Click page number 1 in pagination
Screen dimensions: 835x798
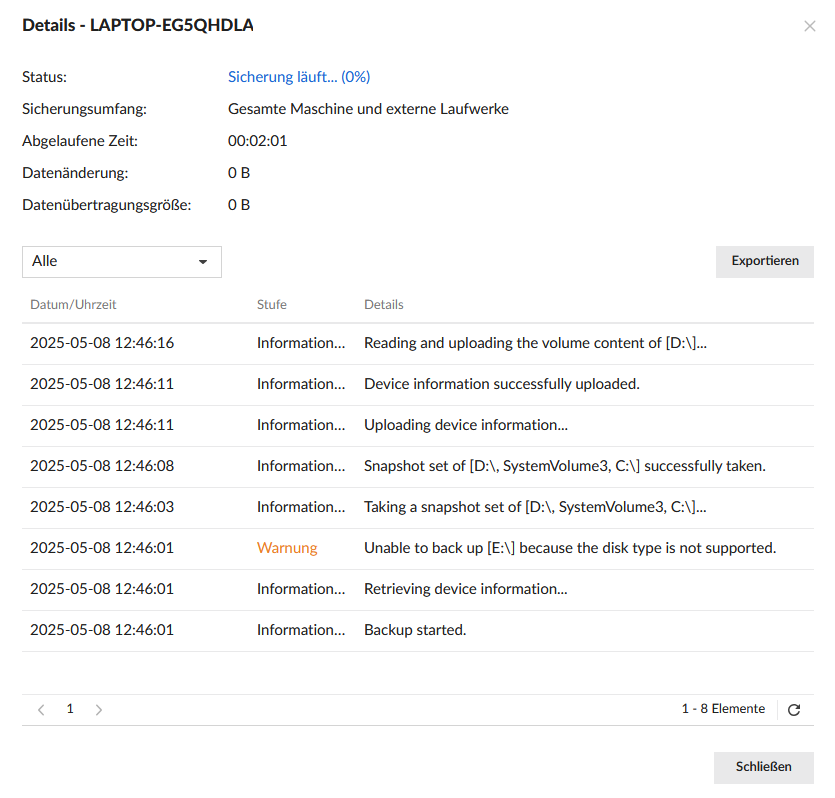70,709
